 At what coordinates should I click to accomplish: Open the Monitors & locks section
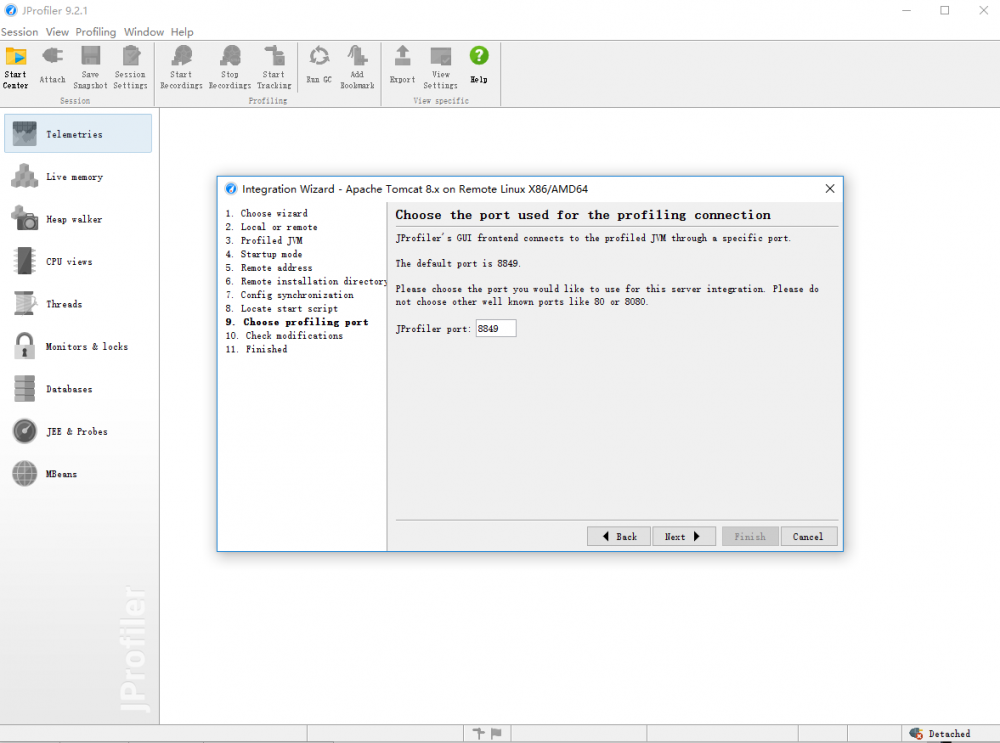click(x=78, y=346)
